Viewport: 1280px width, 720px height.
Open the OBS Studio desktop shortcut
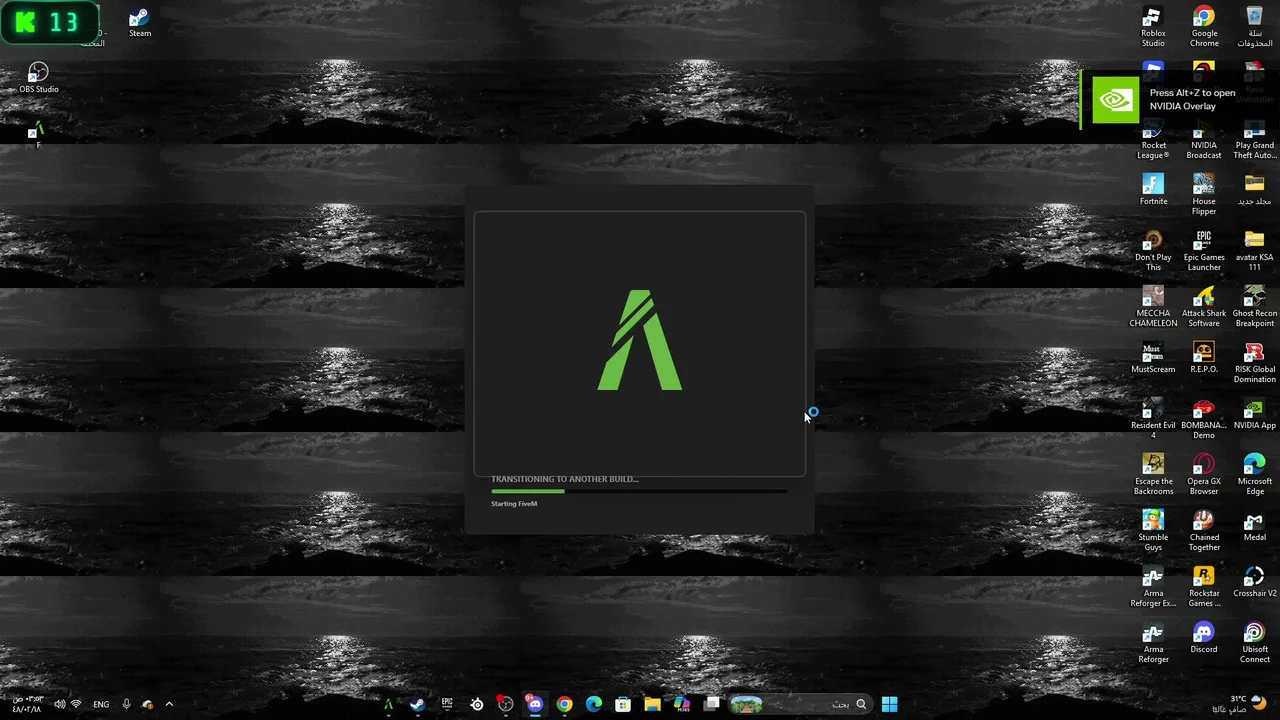(x=39, y=78)
